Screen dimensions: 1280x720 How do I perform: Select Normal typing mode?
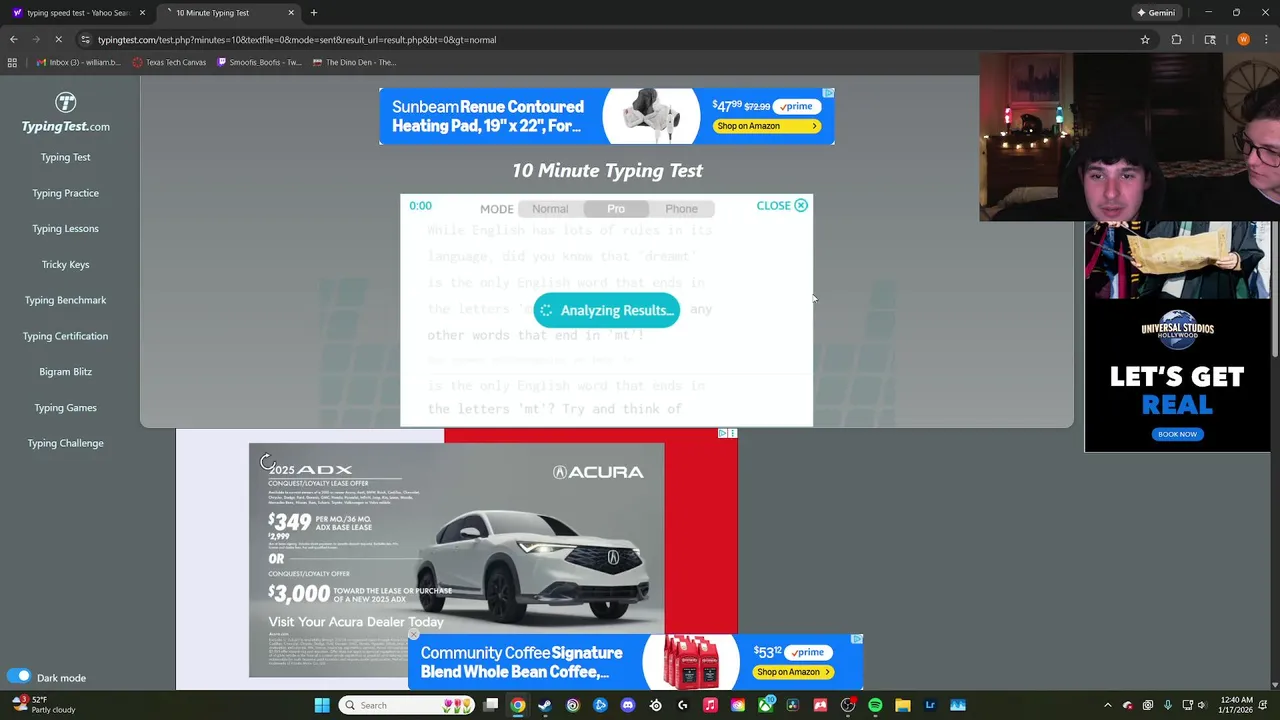(550, 209)
